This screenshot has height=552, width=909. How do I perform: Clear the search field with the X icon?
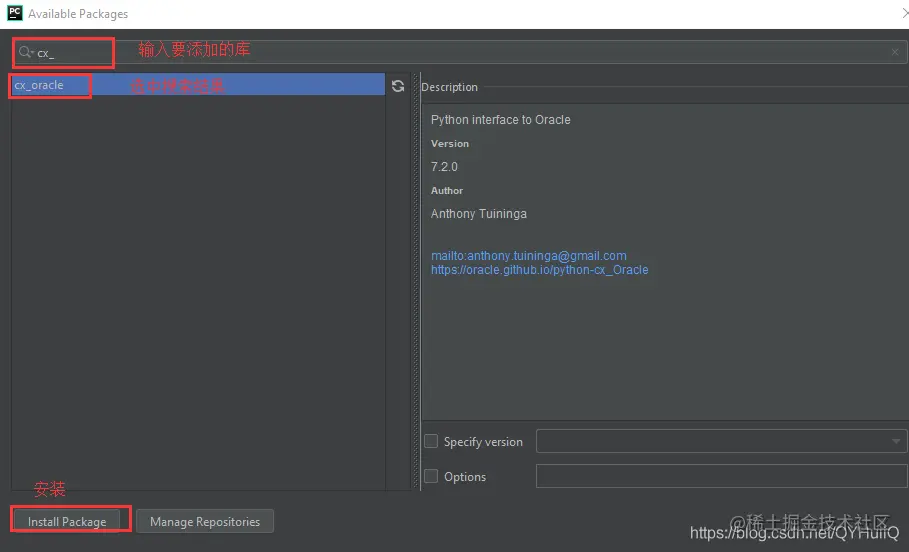(895, 52)
